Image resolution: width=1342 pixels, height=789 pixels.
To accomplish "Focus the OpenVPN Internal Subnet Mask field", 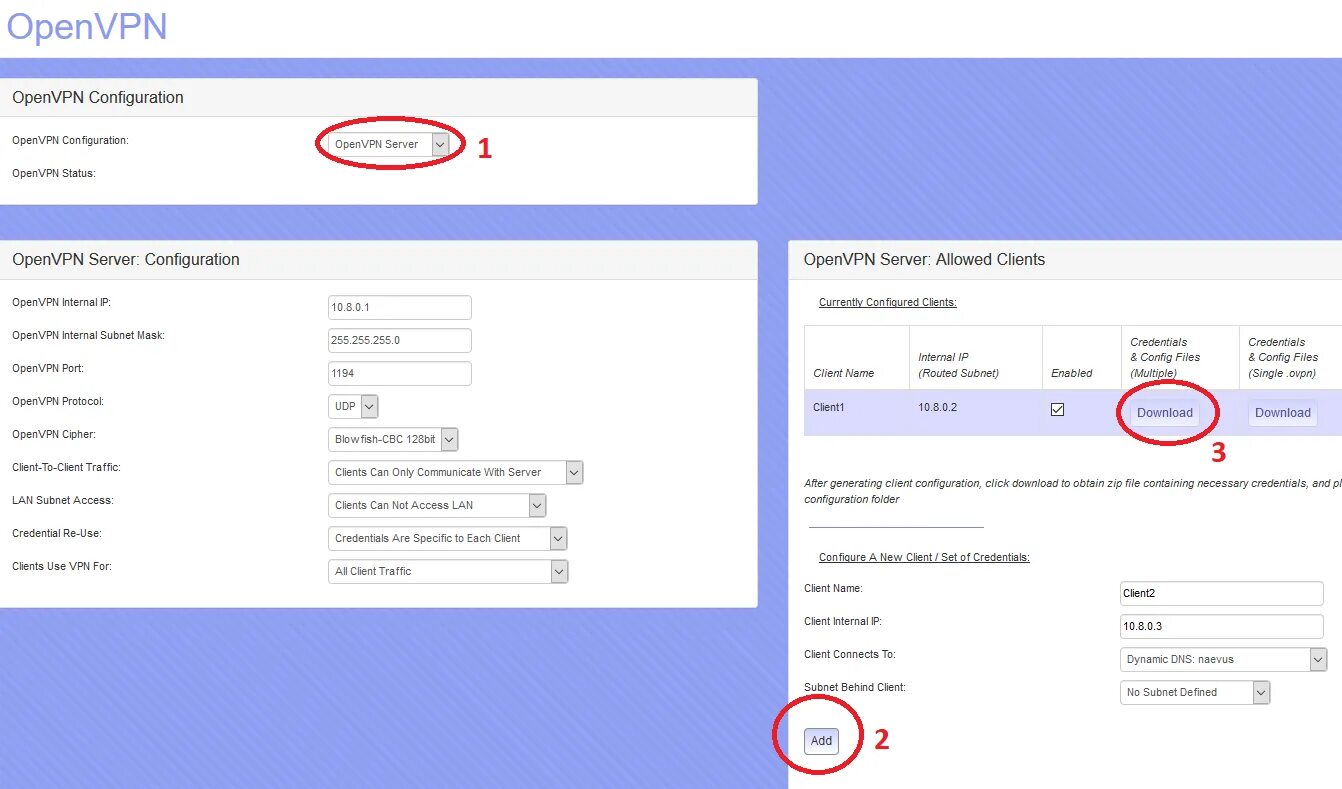I will pos(399,340).
